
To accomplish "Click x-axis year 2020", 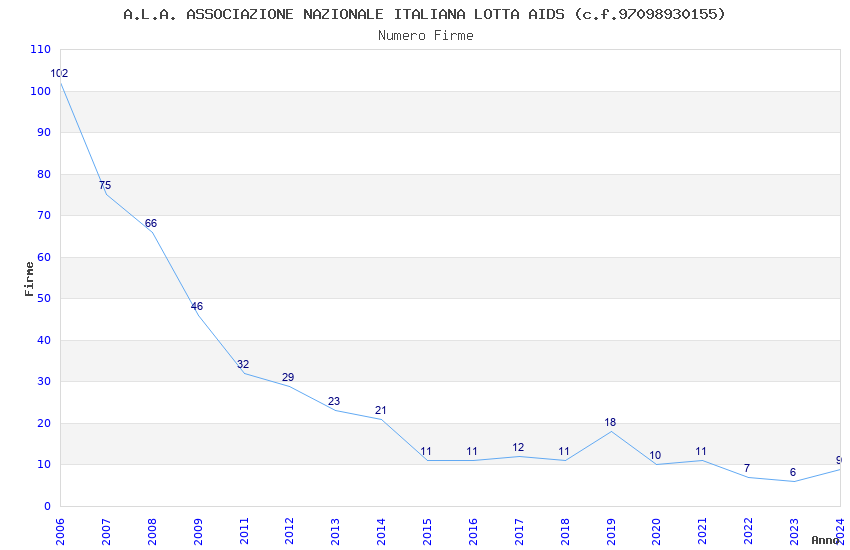I will [656, 532].
